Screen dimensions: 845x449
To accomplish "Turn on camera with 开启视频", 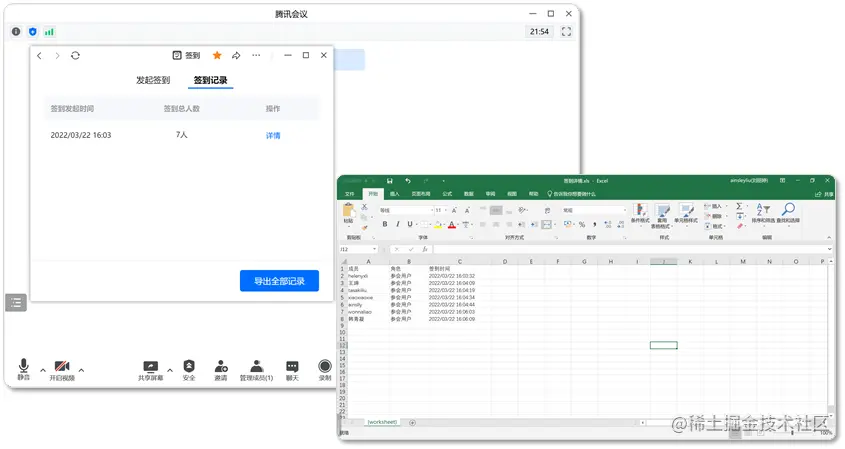I will coord(62,370).
